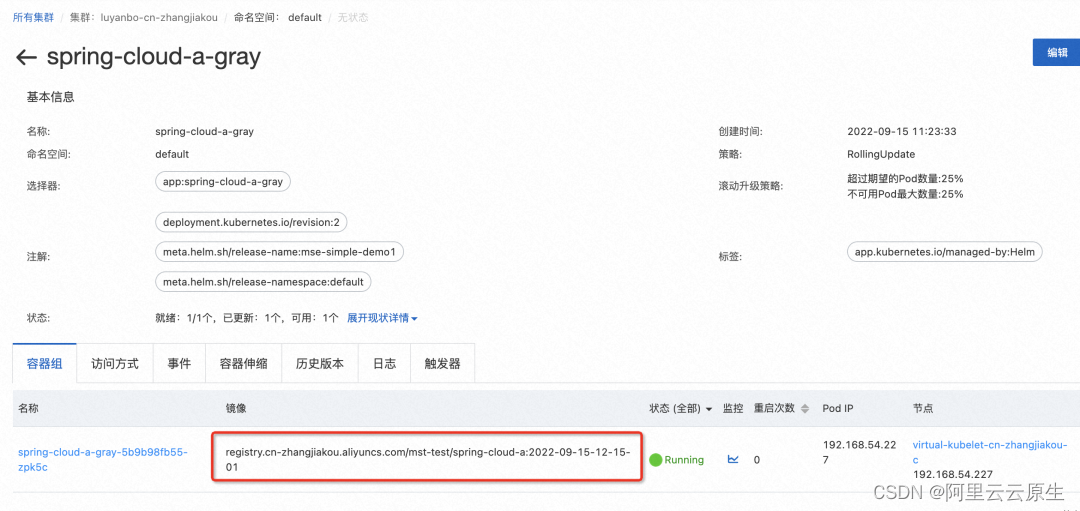This screenshot has width=1080, height=511.
Task: Click 超过期望的Pod数量:25% text
Action: pos(905,178)
